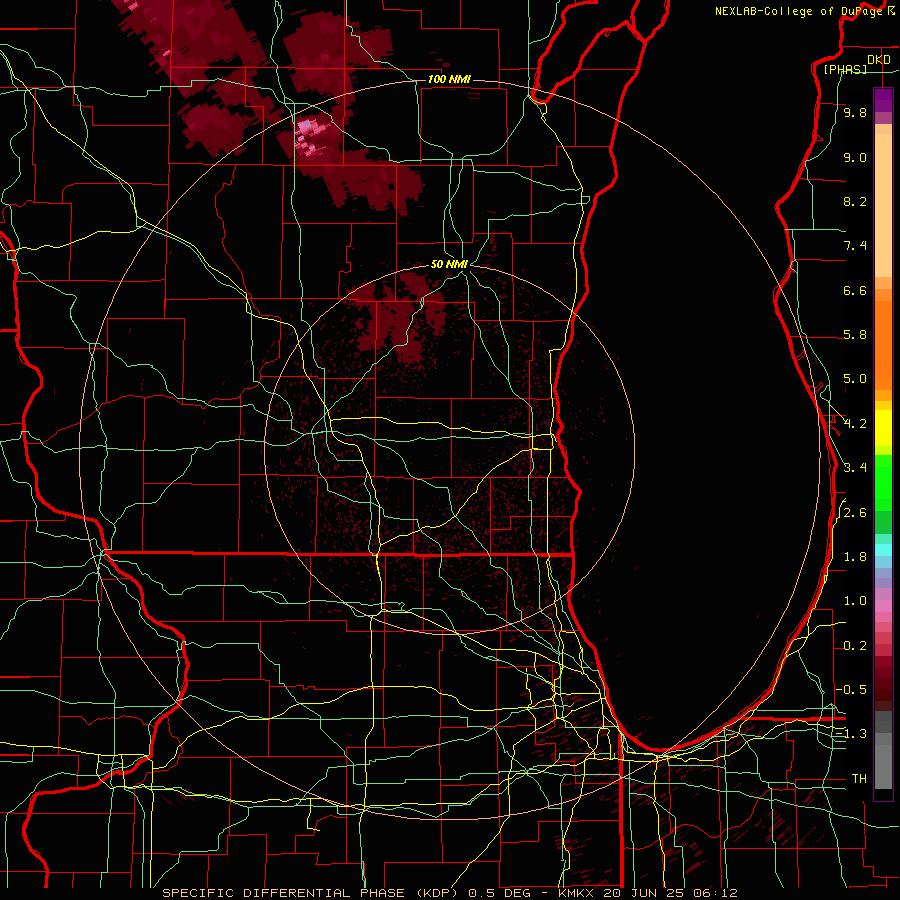Click the 5.8 scale value

(x=855, y=335)
